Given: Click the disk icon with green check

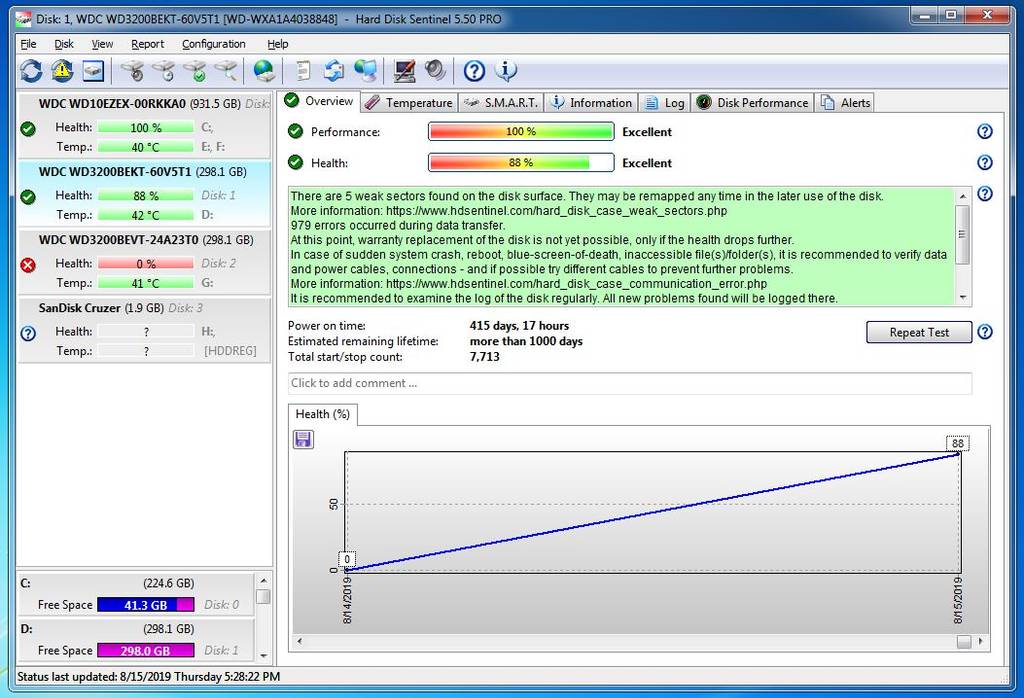Looking at the screenshot, I should pyautogui.click(x=195, y=71).
